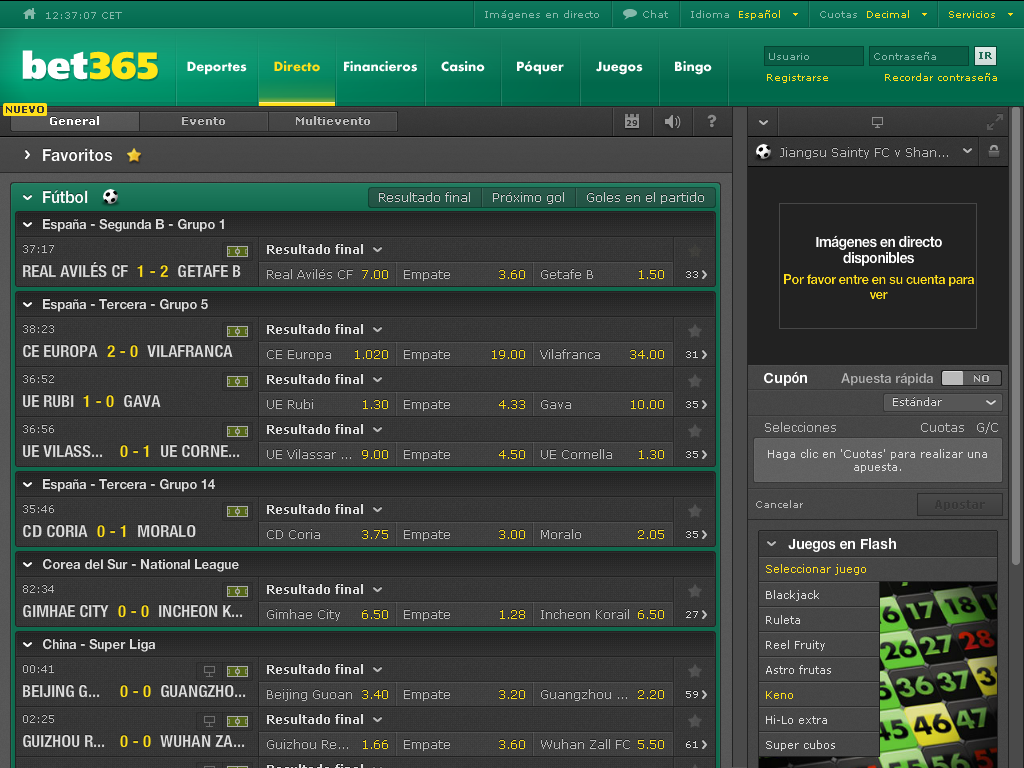This screenshot has width=1024, height=768.
Task: Open pitch view icon for Gimhae City match
Action: 237,591
